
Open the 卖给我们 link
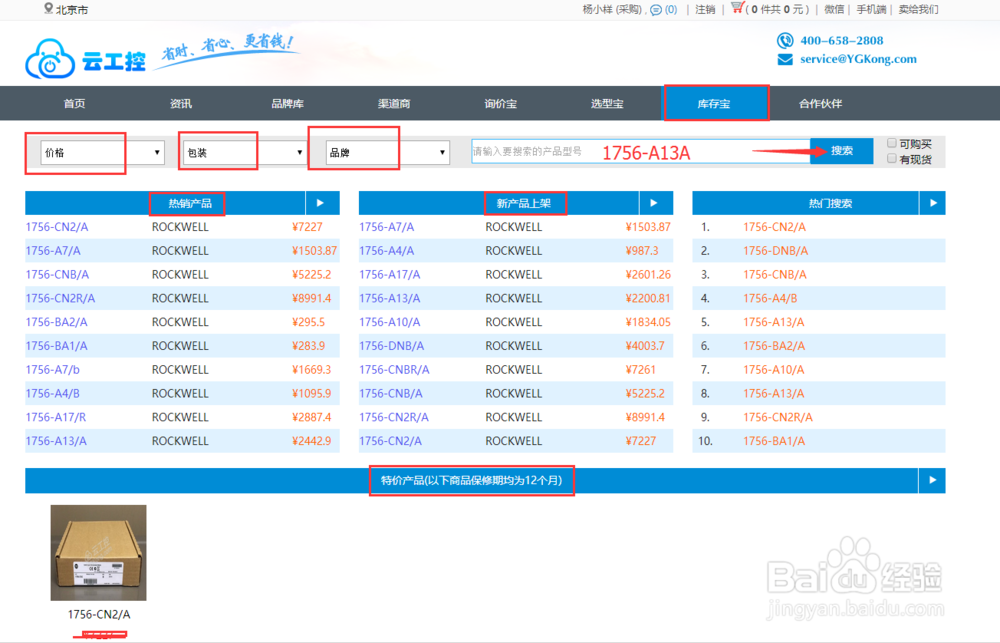(x=918, y=10)
